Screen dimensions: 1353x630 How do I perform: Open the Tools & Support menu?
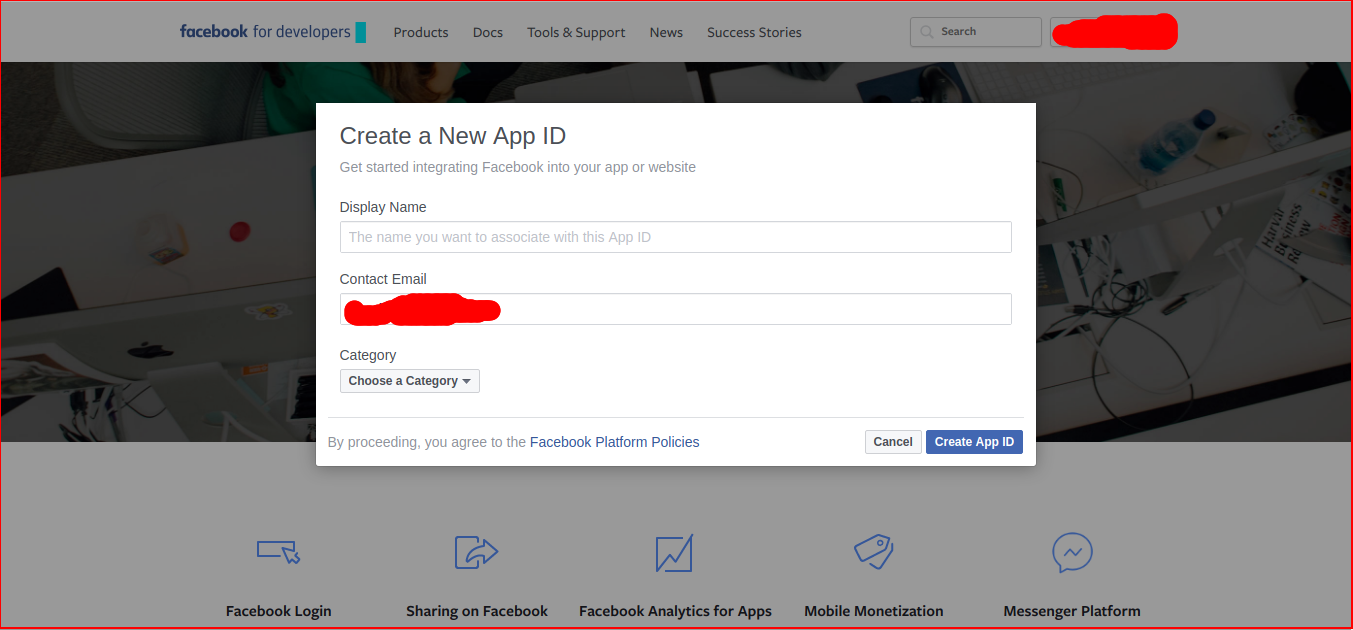[x=576, y=32]
